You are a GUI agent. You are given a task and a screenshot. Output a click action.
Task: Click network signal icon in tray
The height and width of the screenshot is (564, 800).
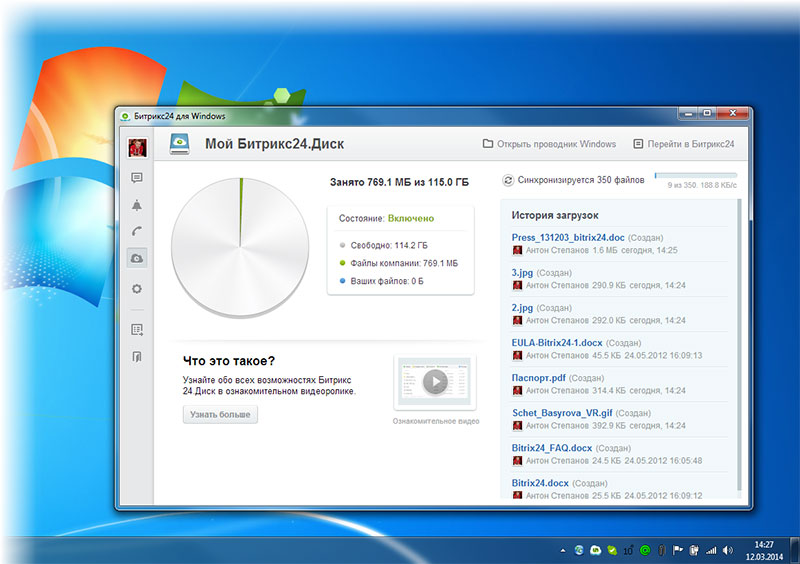coord(711,550)
